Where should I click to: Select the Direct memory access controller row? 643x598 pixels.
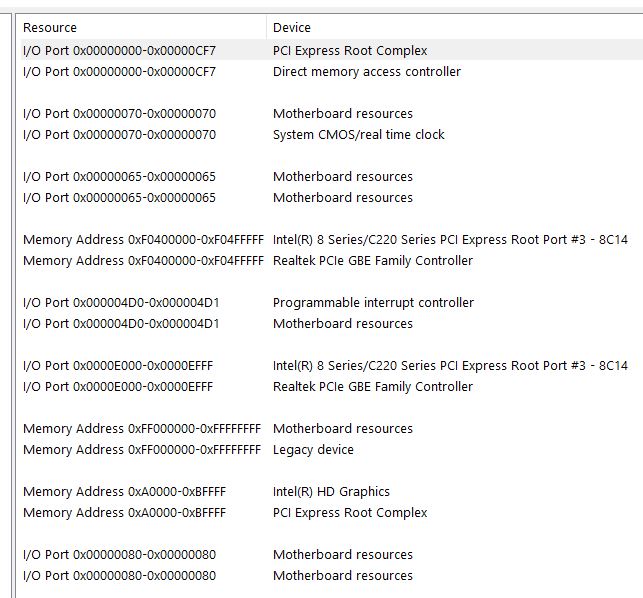[x=332, y=71]
